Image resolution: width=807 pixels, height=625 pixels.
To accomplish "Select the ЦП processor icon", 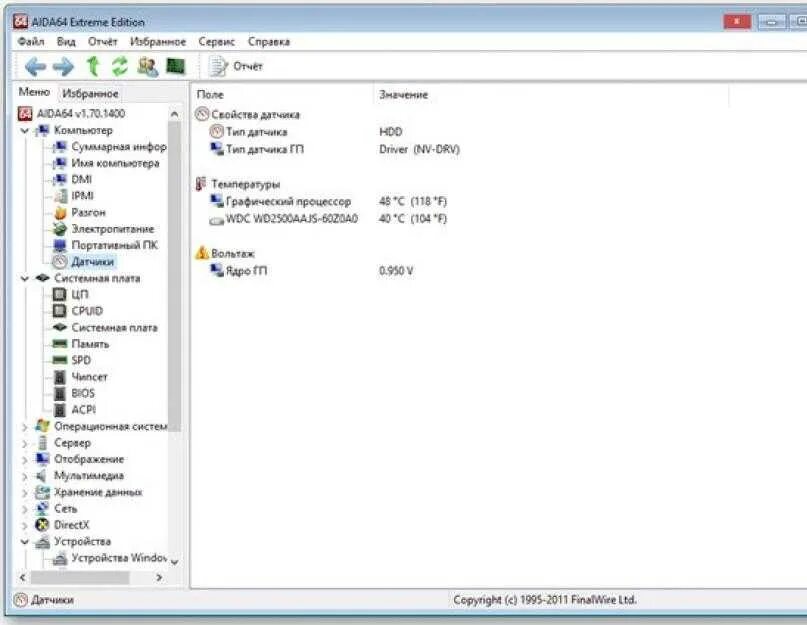I will (60, 294).
